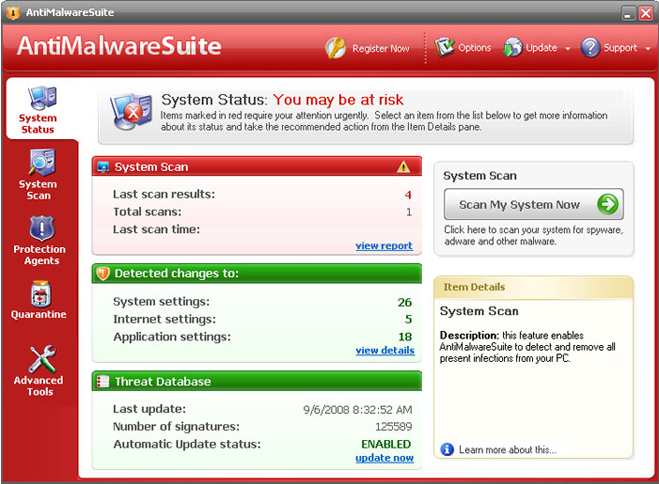Click shield icon in Detected changes header
This screenshot has height=484, width=659.
pyautogui.click(x=103, y=274)
